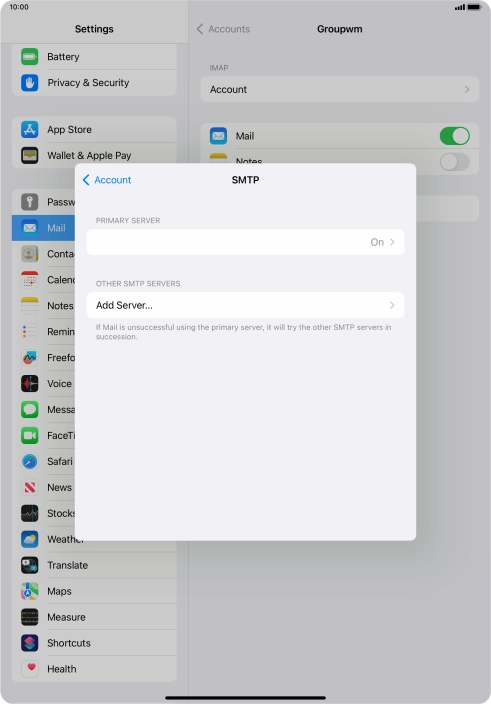Tap the Add Server… label
The width and height of the screenshot is (491, 704).
124,305
